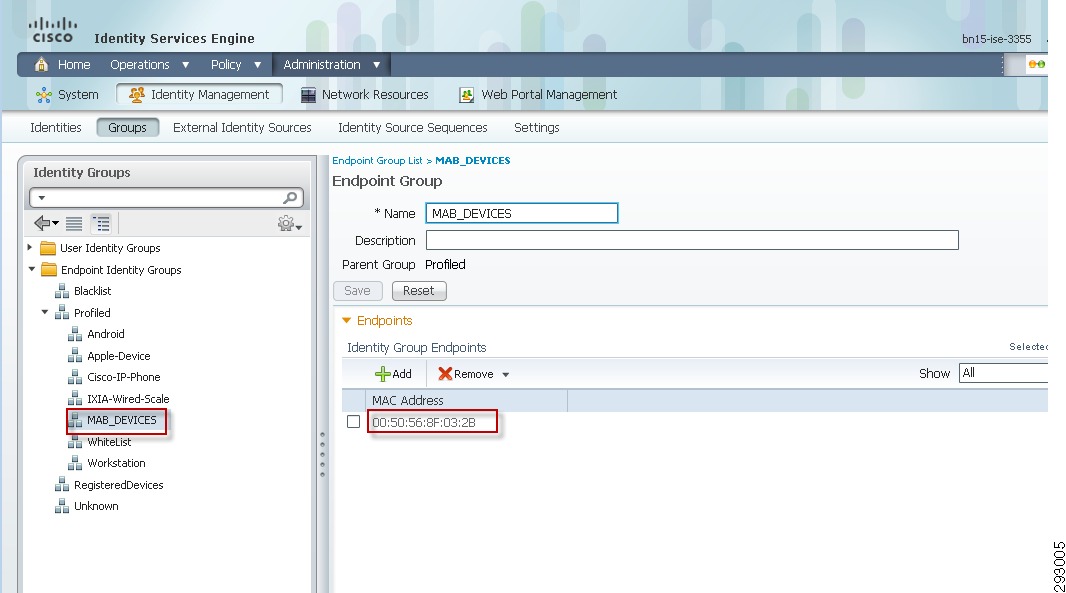The image size is (1066, 593).
Task: Open the Settings tab
Action: [x=536, y=128]
